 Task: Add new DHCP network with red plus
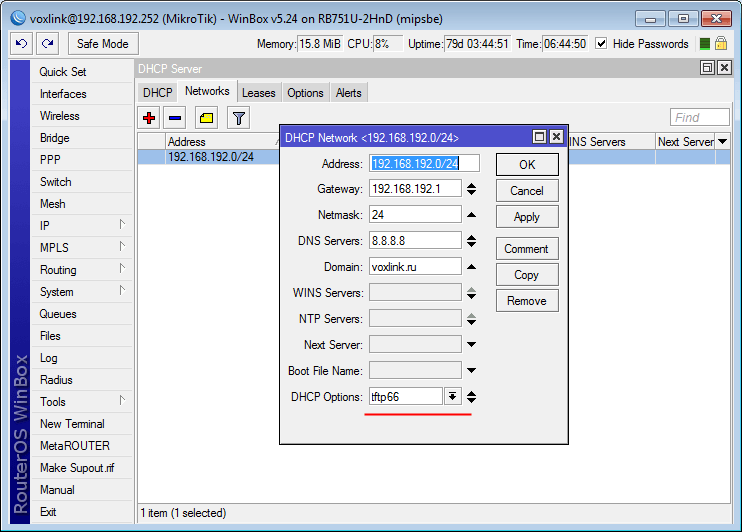click(149, 118)
